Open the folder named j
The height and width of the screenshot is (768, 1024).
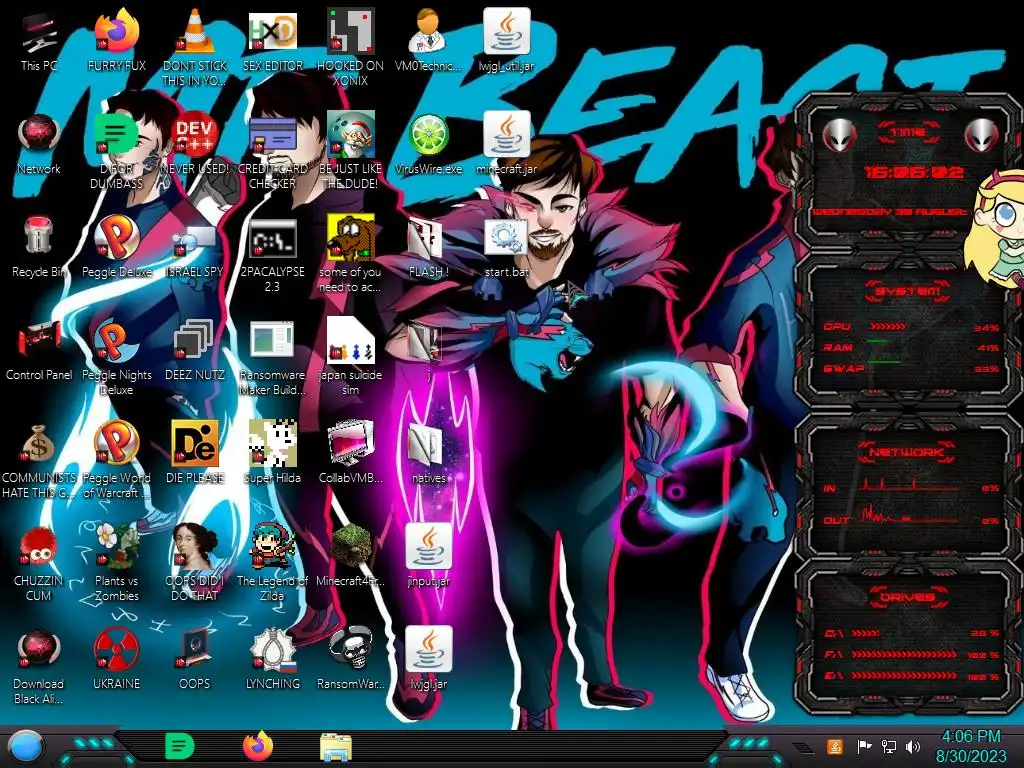point(428,351)
